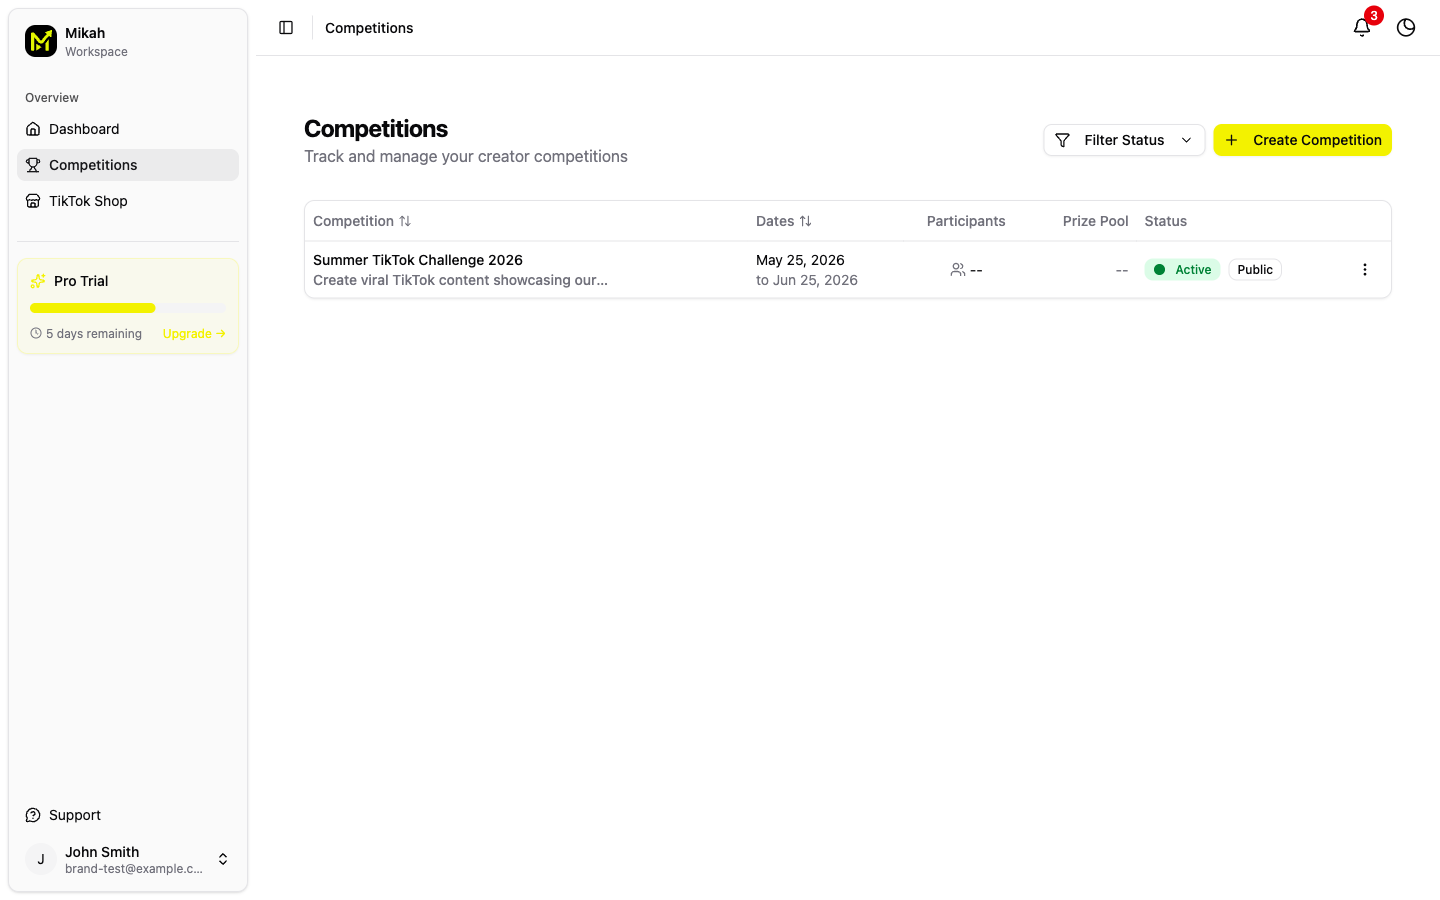Open the notifications bell
This screenshot has width=1440, height=900.
pyautogui.click(x=1362, y=28)
